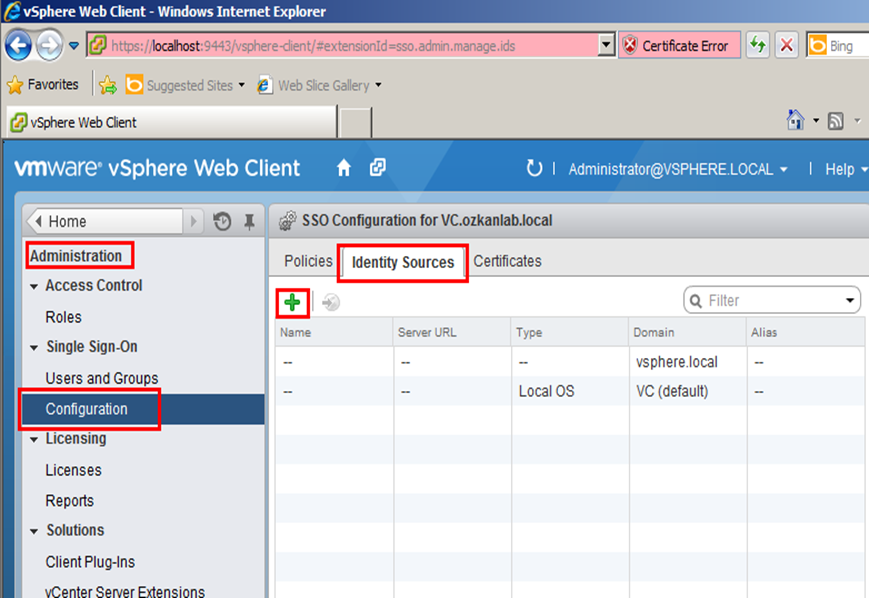Viewport: 869px width, 598px height.
Task: Sort by the Domain column header
Action: (688, 333)
